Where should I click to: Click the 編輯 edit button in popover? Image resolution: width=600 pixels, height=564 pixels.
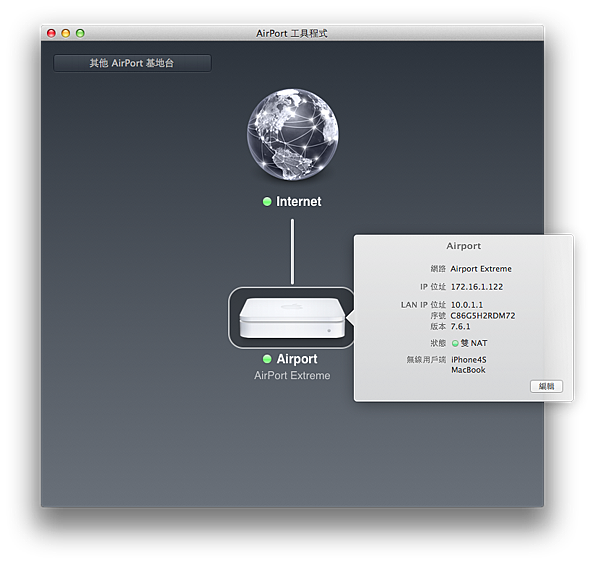(x=546, y=386)
